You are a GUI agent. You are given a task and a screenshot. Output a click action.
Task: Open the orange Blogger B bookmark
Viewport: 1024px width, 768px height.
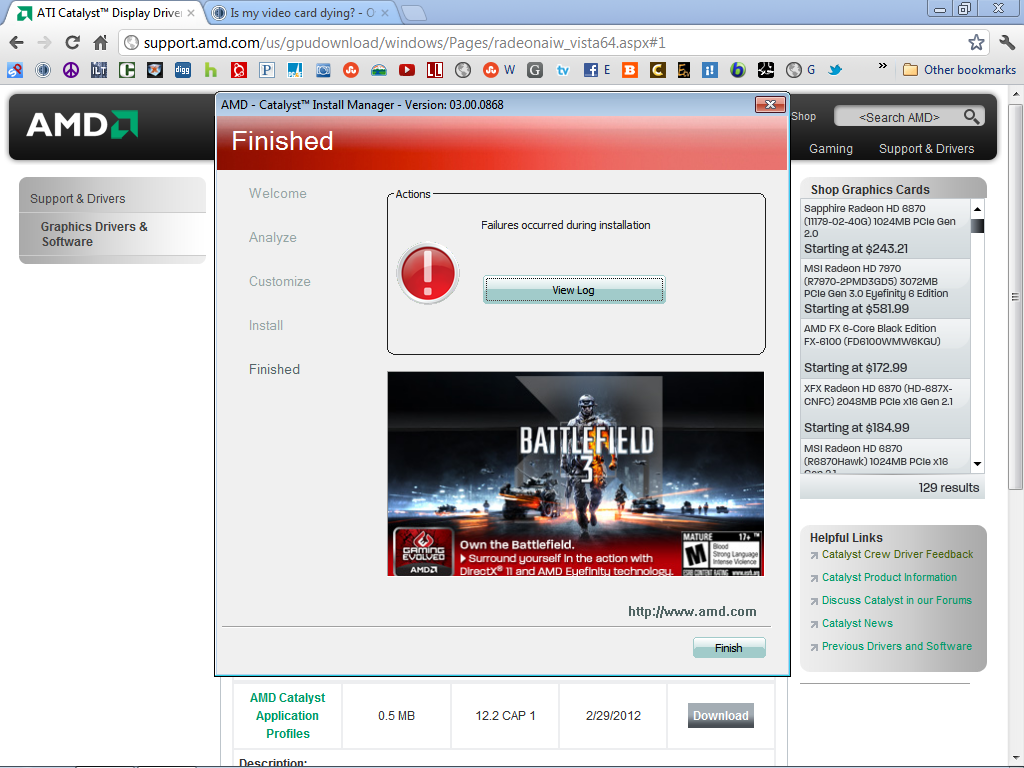[x=630, y=70]
